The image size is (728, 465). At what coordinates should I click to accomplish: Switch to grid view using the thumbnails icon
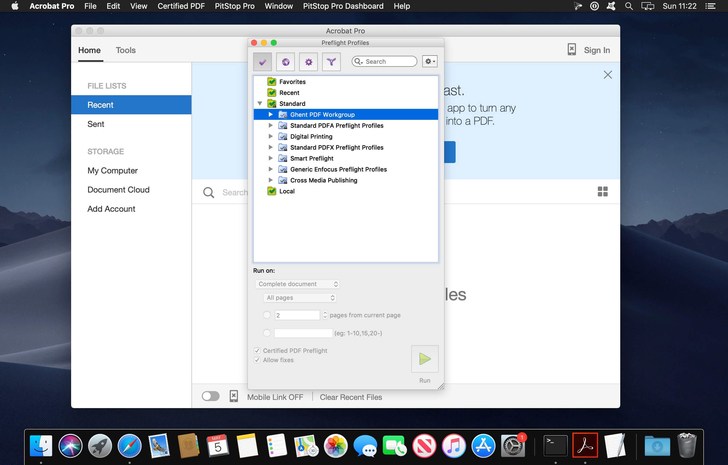tap(602, 192)
